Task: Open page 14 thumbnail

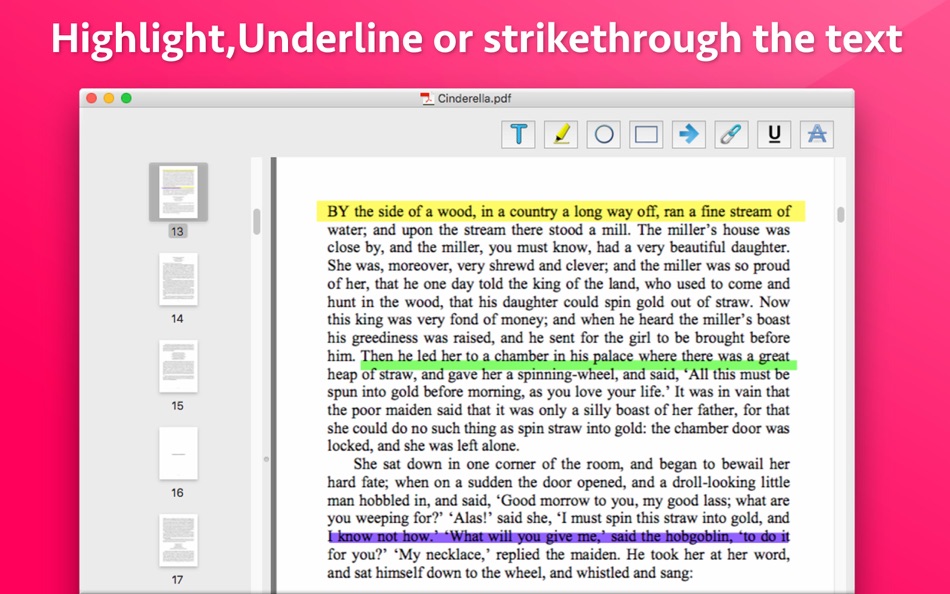Action: 178,279
